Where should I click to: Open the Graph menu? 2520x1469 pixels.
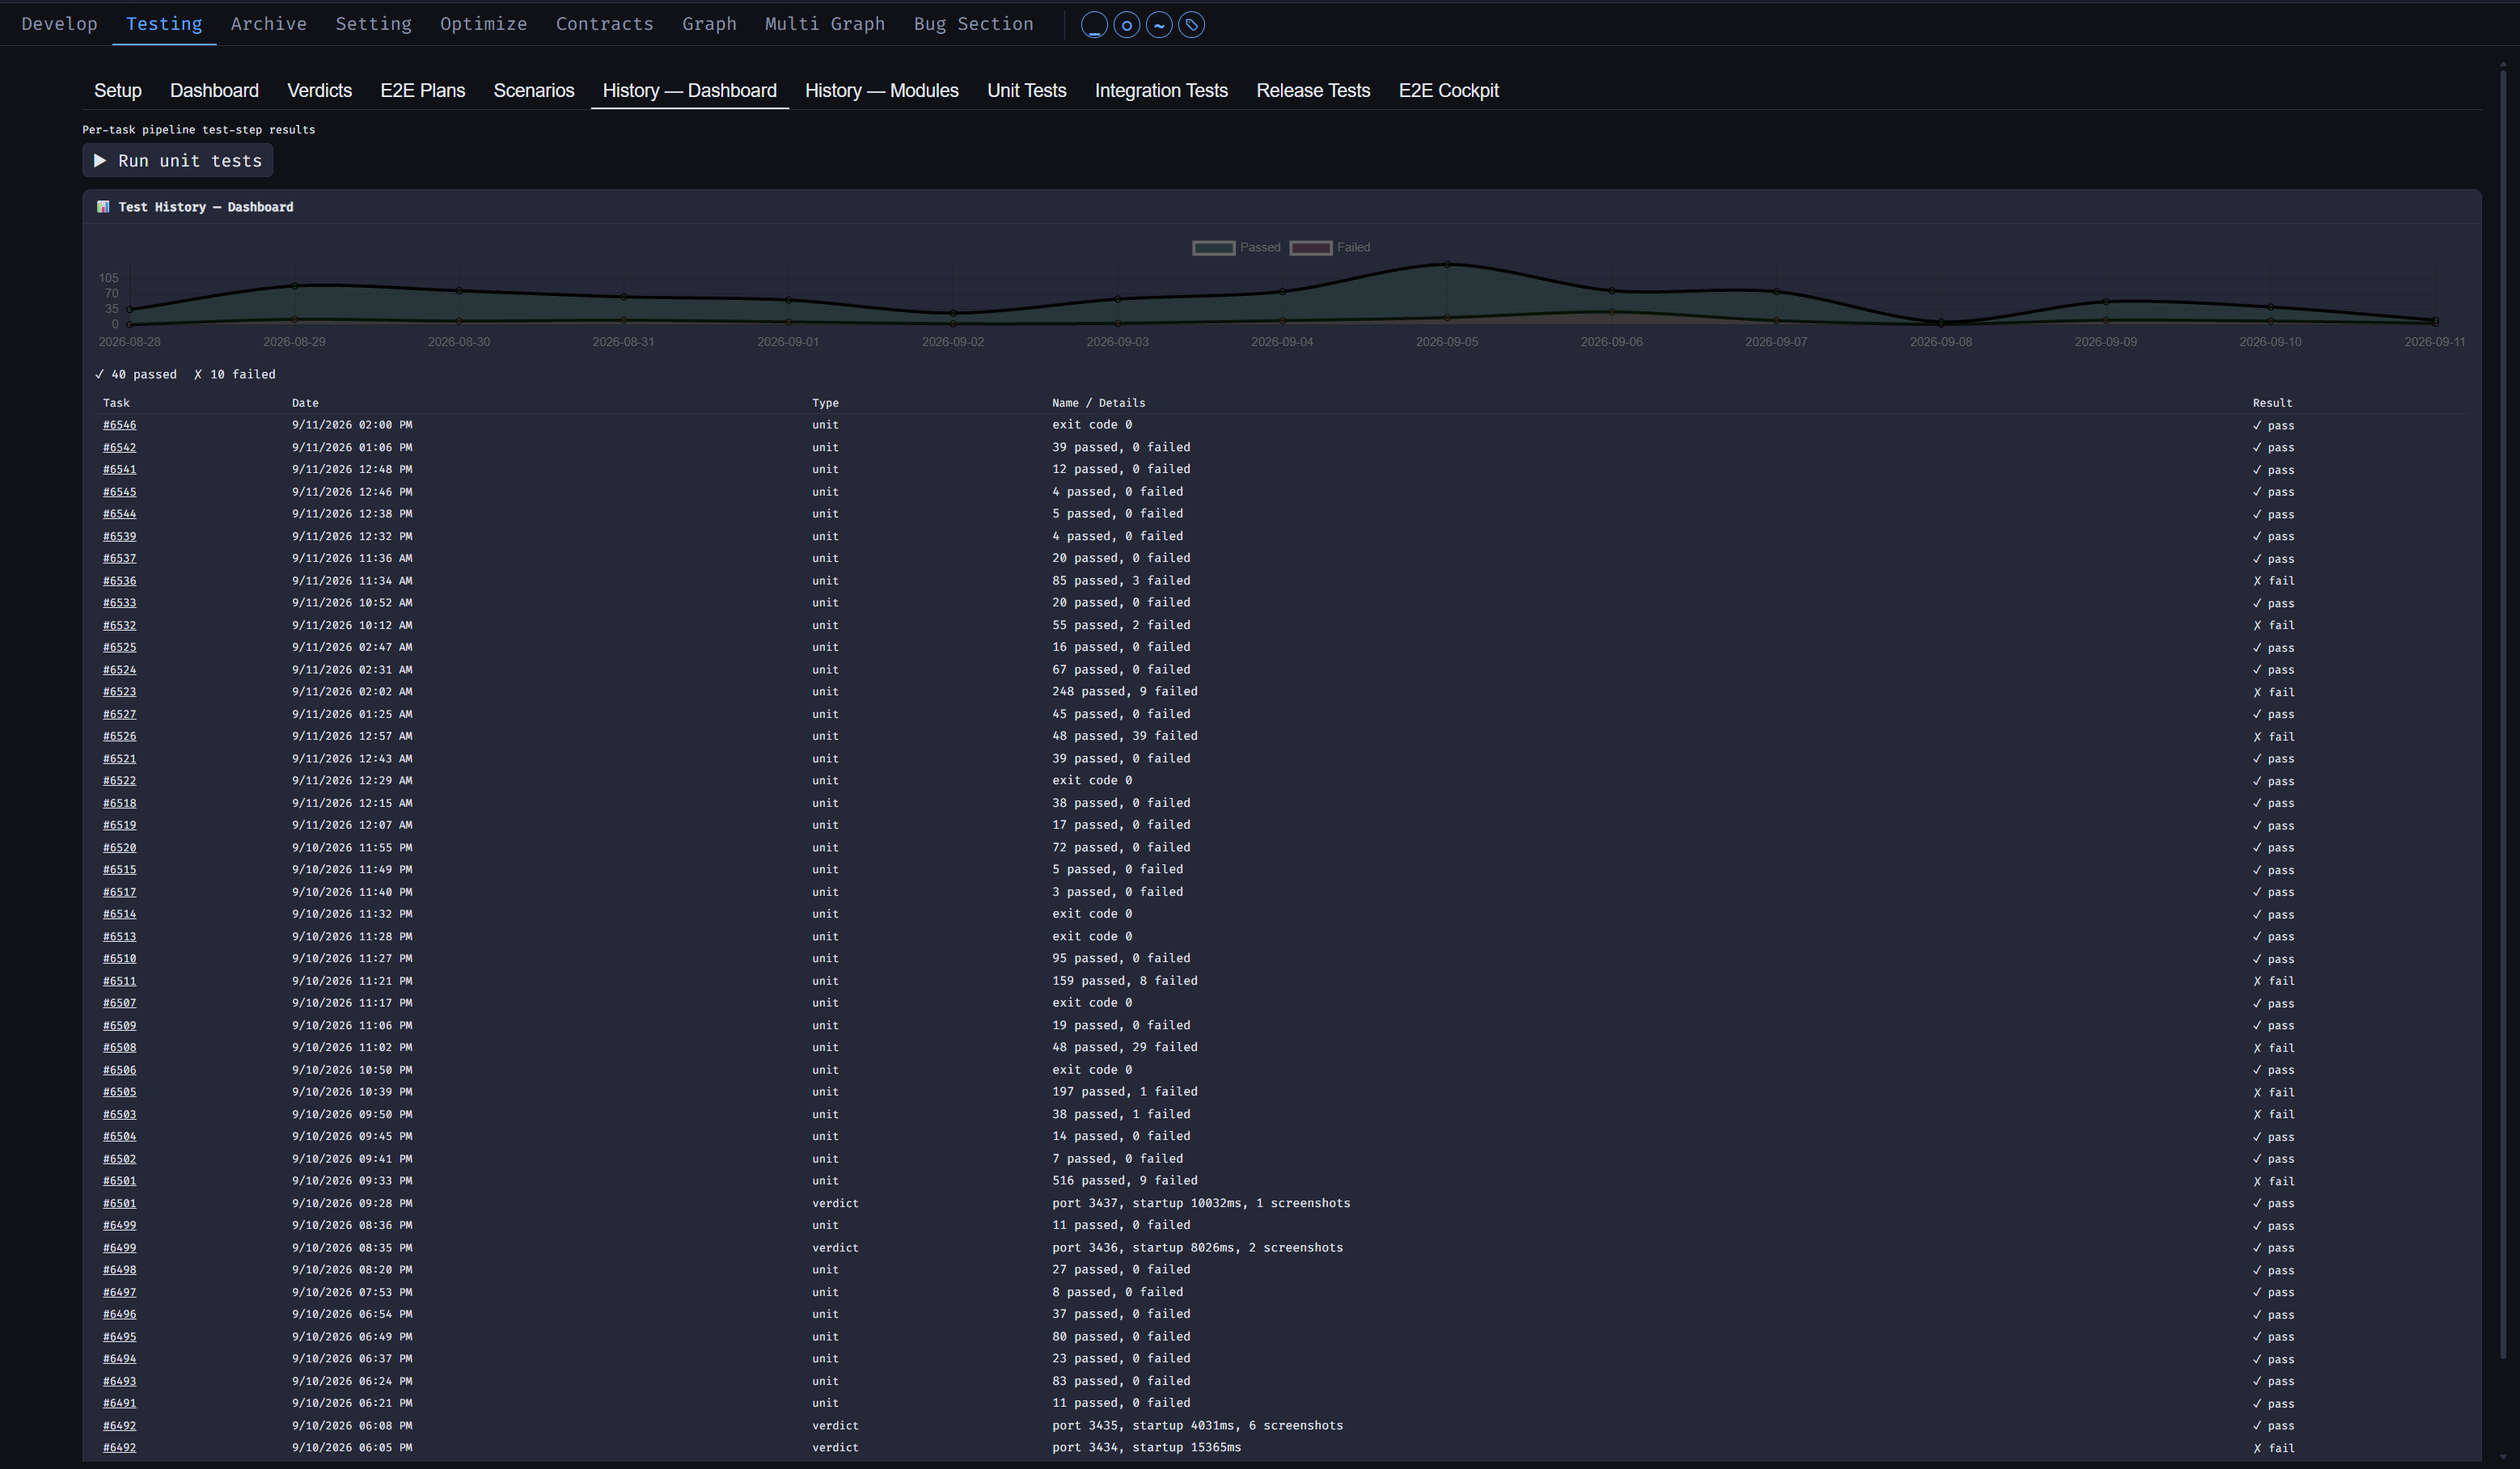(x=709, y=24)
